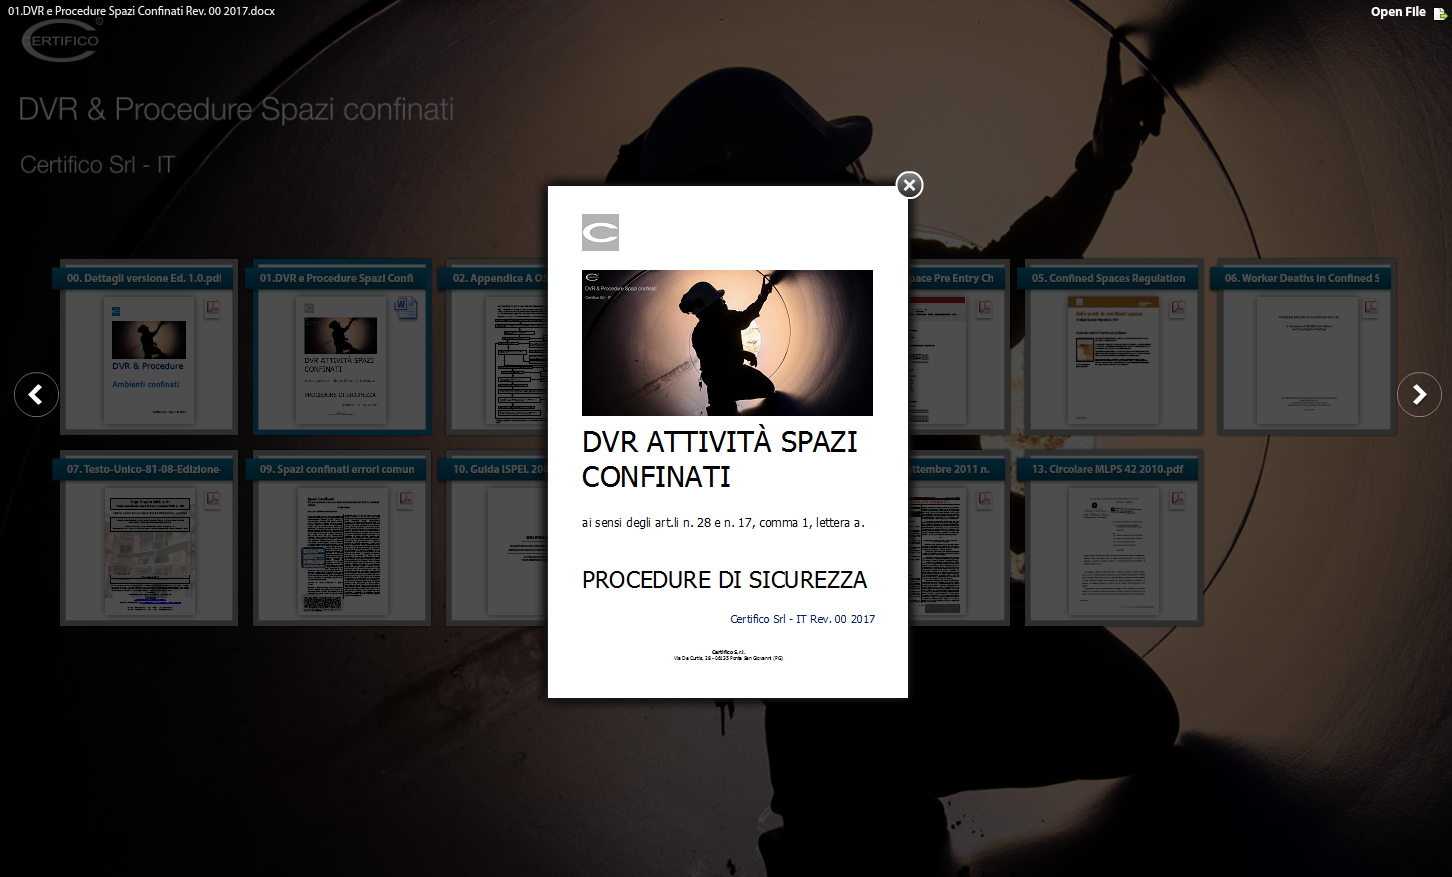Open the 00. Dettagli versione page thumbnail

[x=148, y=360]
